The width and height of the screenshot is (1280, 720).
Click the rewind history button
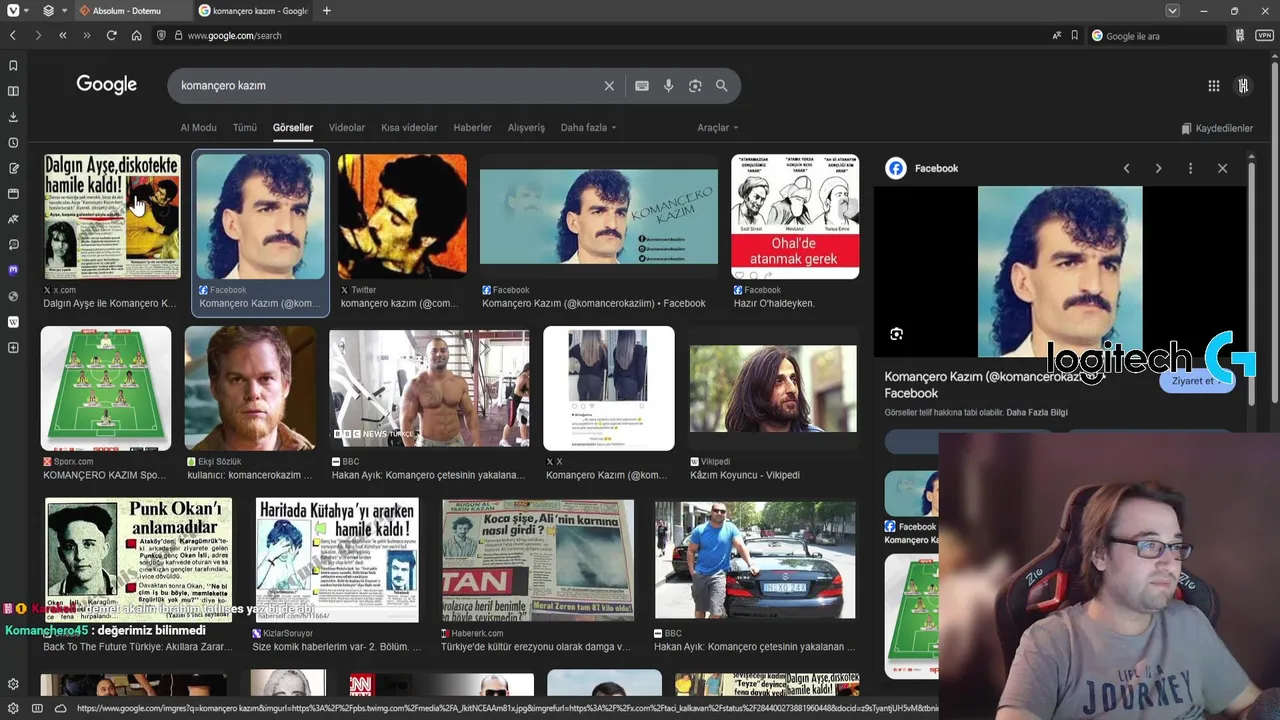click(62, 35)
